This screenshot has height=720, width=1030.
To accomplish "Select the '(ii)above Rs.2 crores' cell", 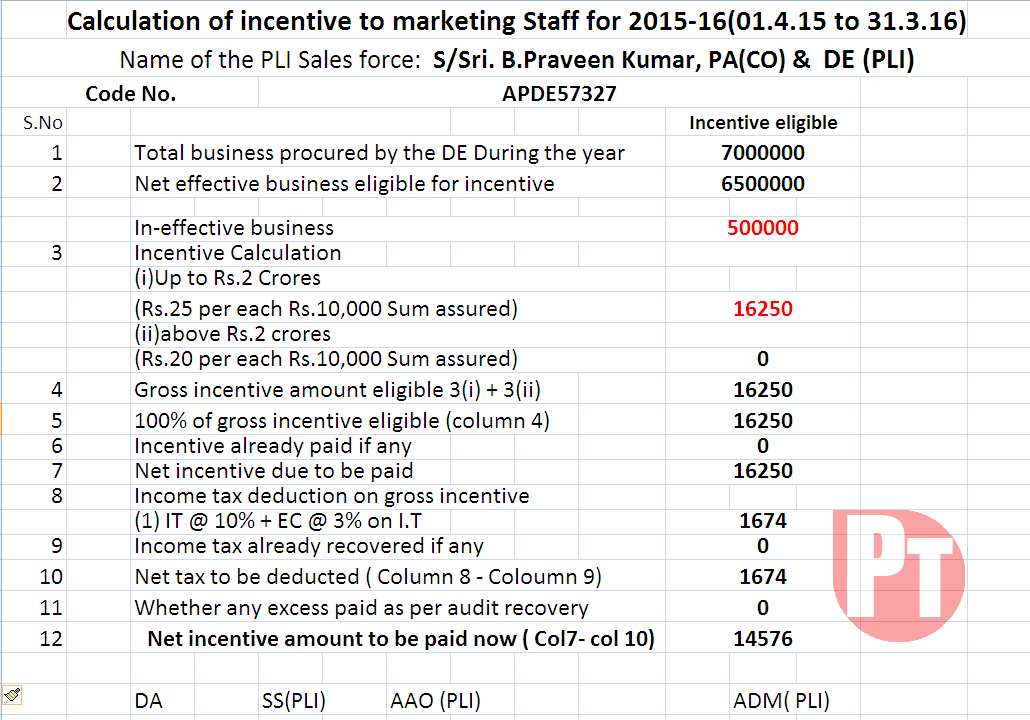I will click(233, 334).
